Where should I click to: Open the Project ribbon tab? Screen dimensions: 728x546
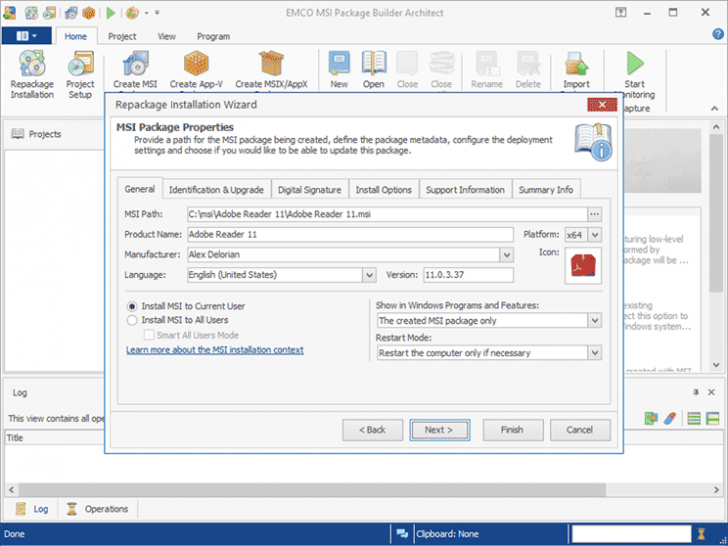[122, 36]
